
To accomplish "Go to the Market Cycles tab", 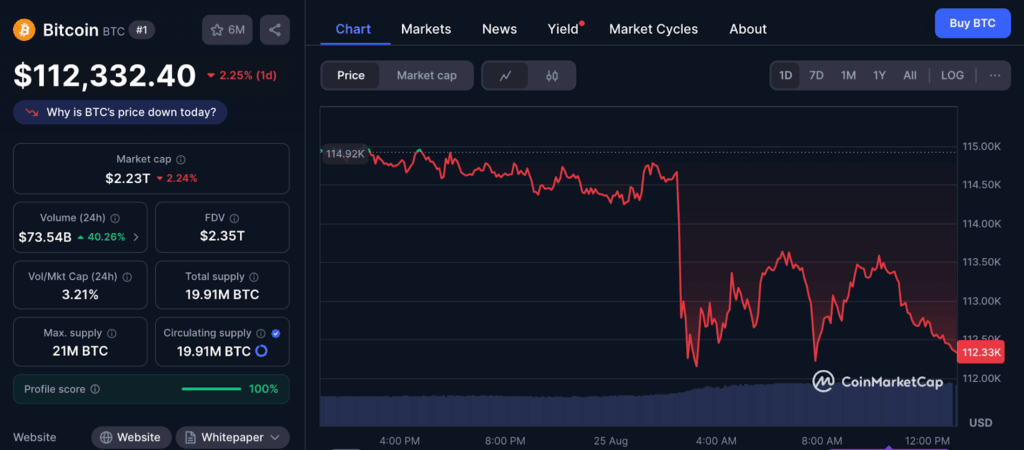I will 653,29.
